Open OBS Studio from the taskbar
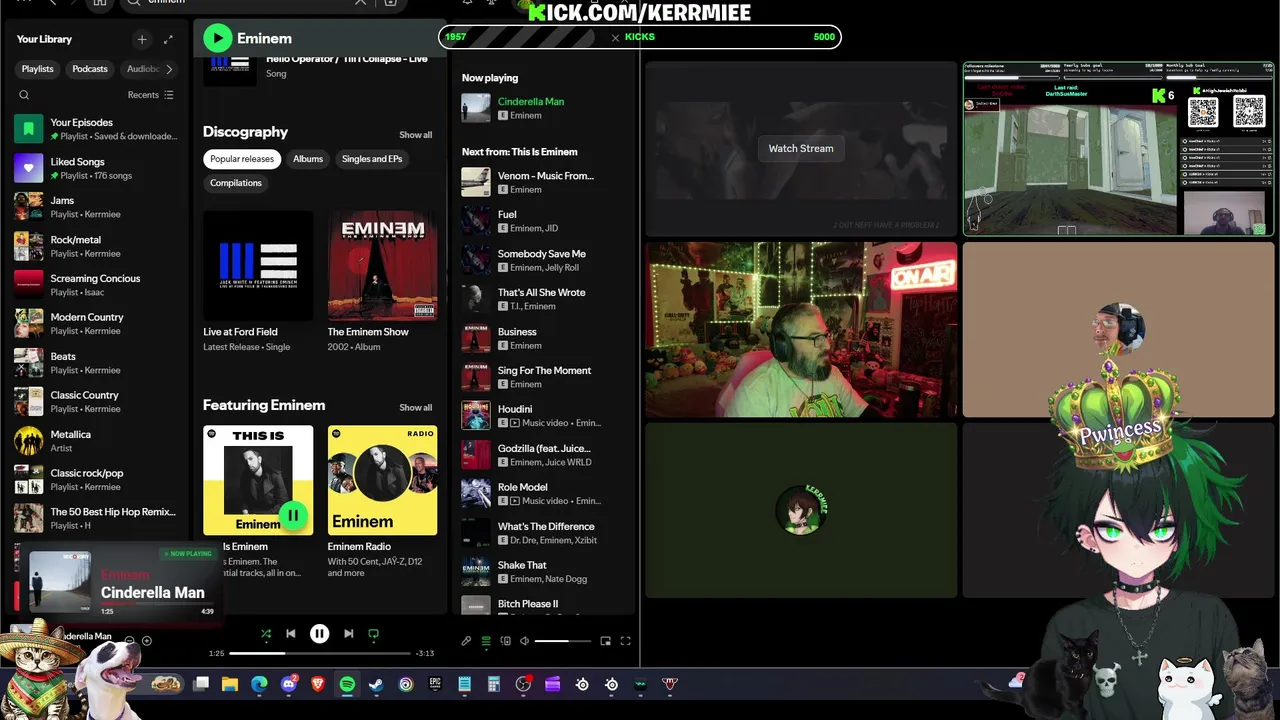The height and width of the screenshot is (720, 1280). [523, 684]
